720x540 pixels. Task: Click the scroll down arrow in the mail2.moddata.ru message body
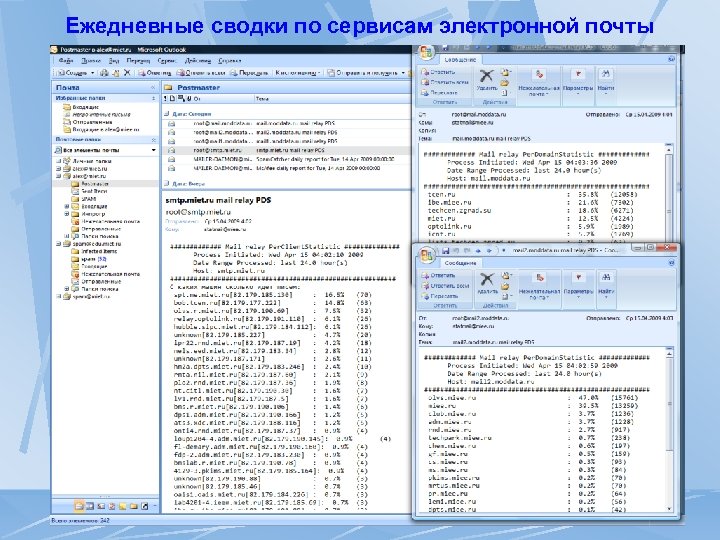tap(669, 509)
